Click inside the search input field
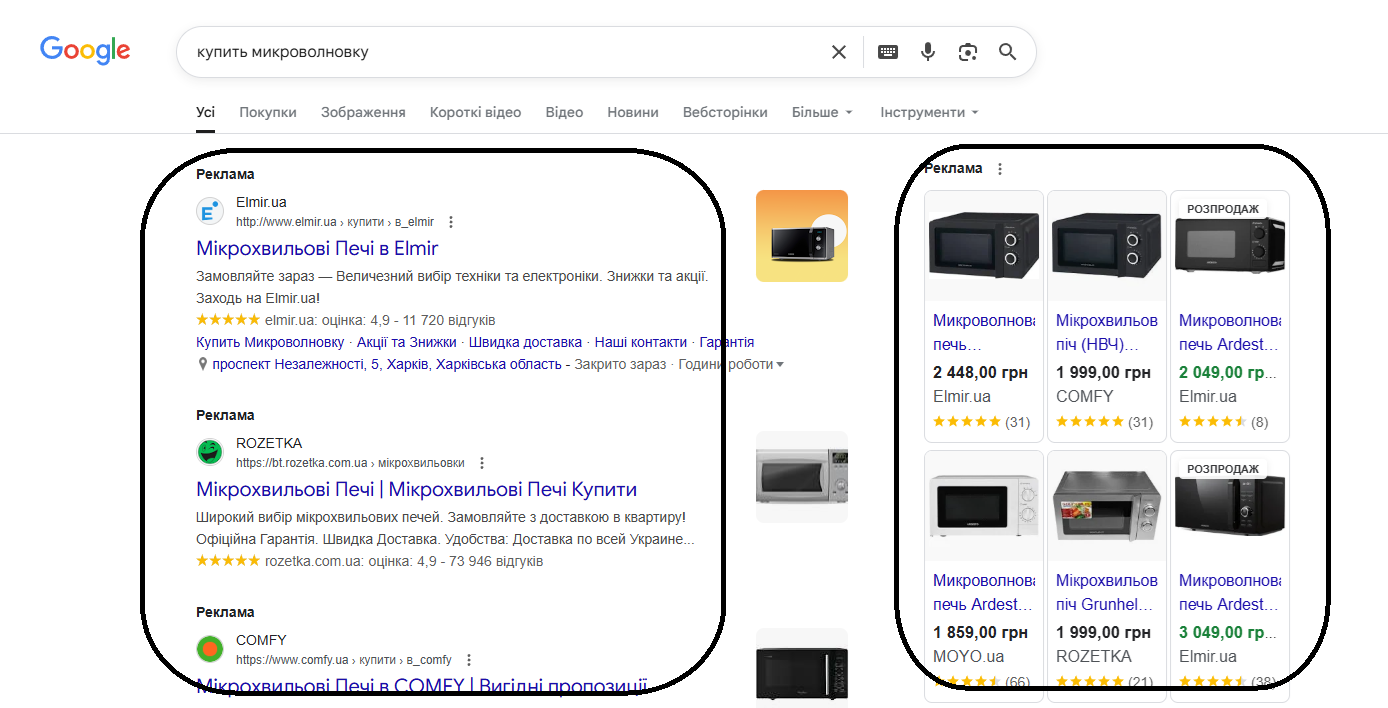Image resolution: width=1388 pixels, height=708 pixels. pos(500,52)
